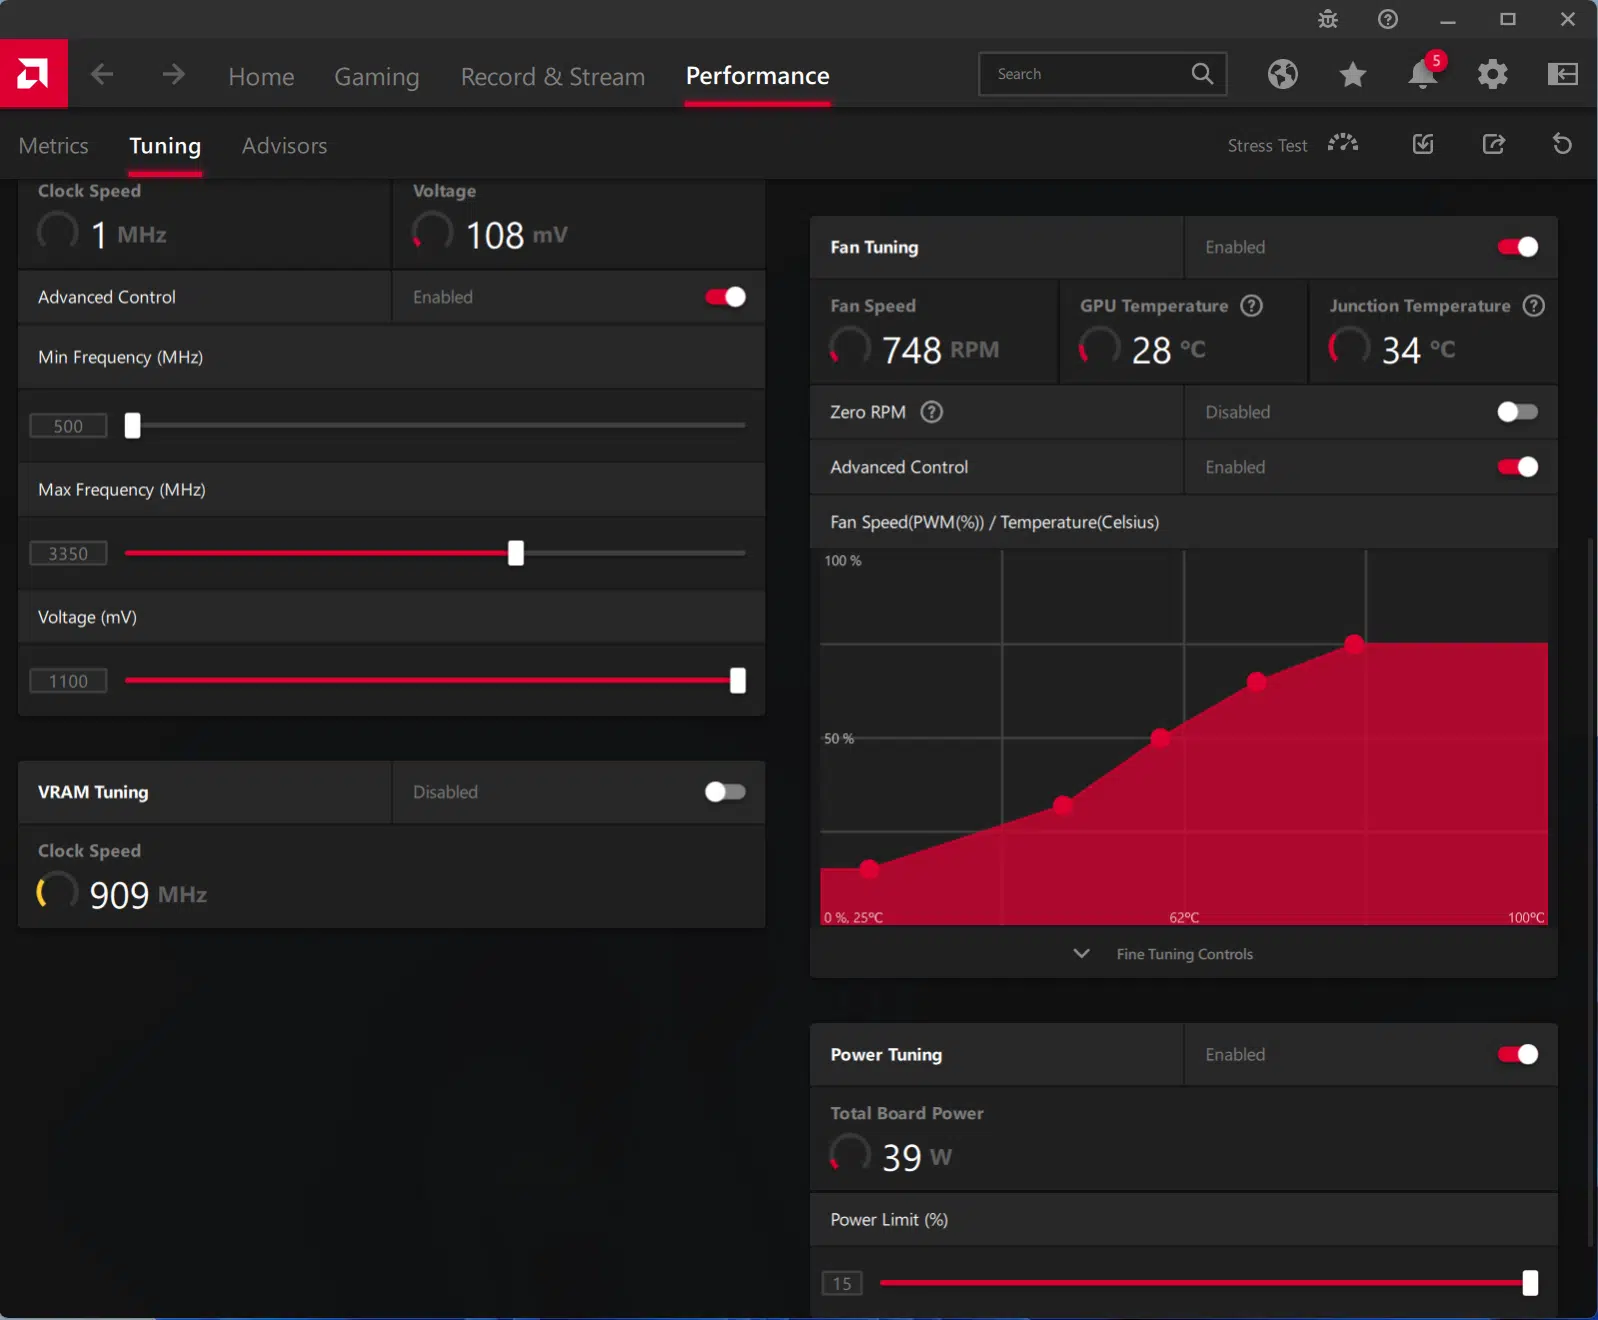
Task: Open the settings gear
Action: pos(1492,74)
